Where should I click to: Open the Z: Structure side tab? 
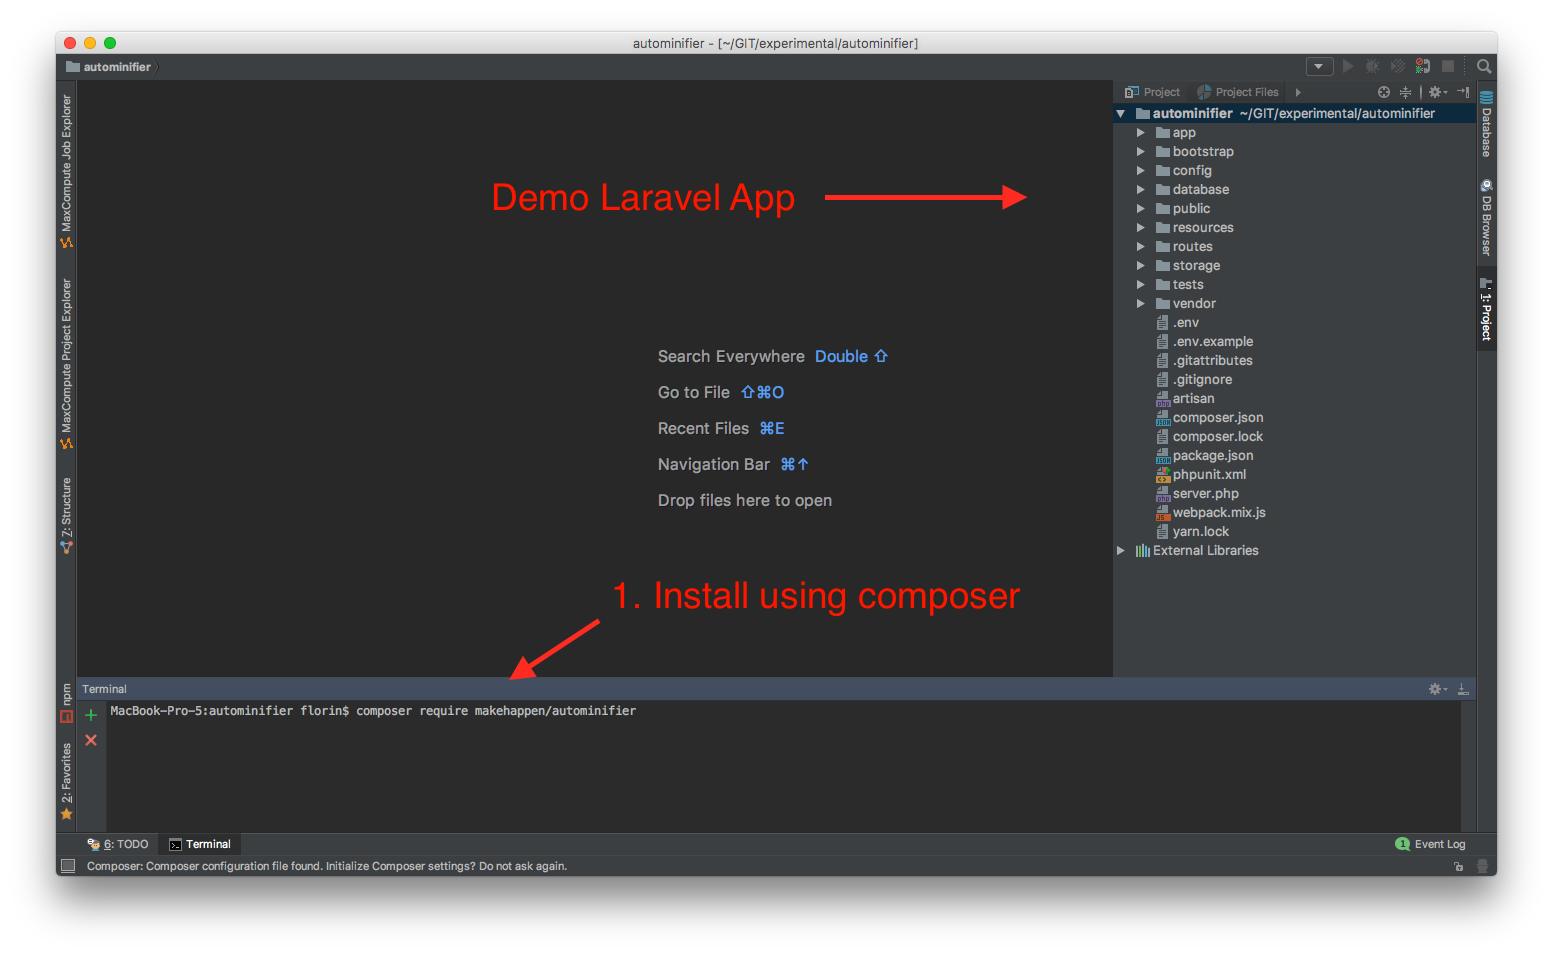(x=67, y=515)
